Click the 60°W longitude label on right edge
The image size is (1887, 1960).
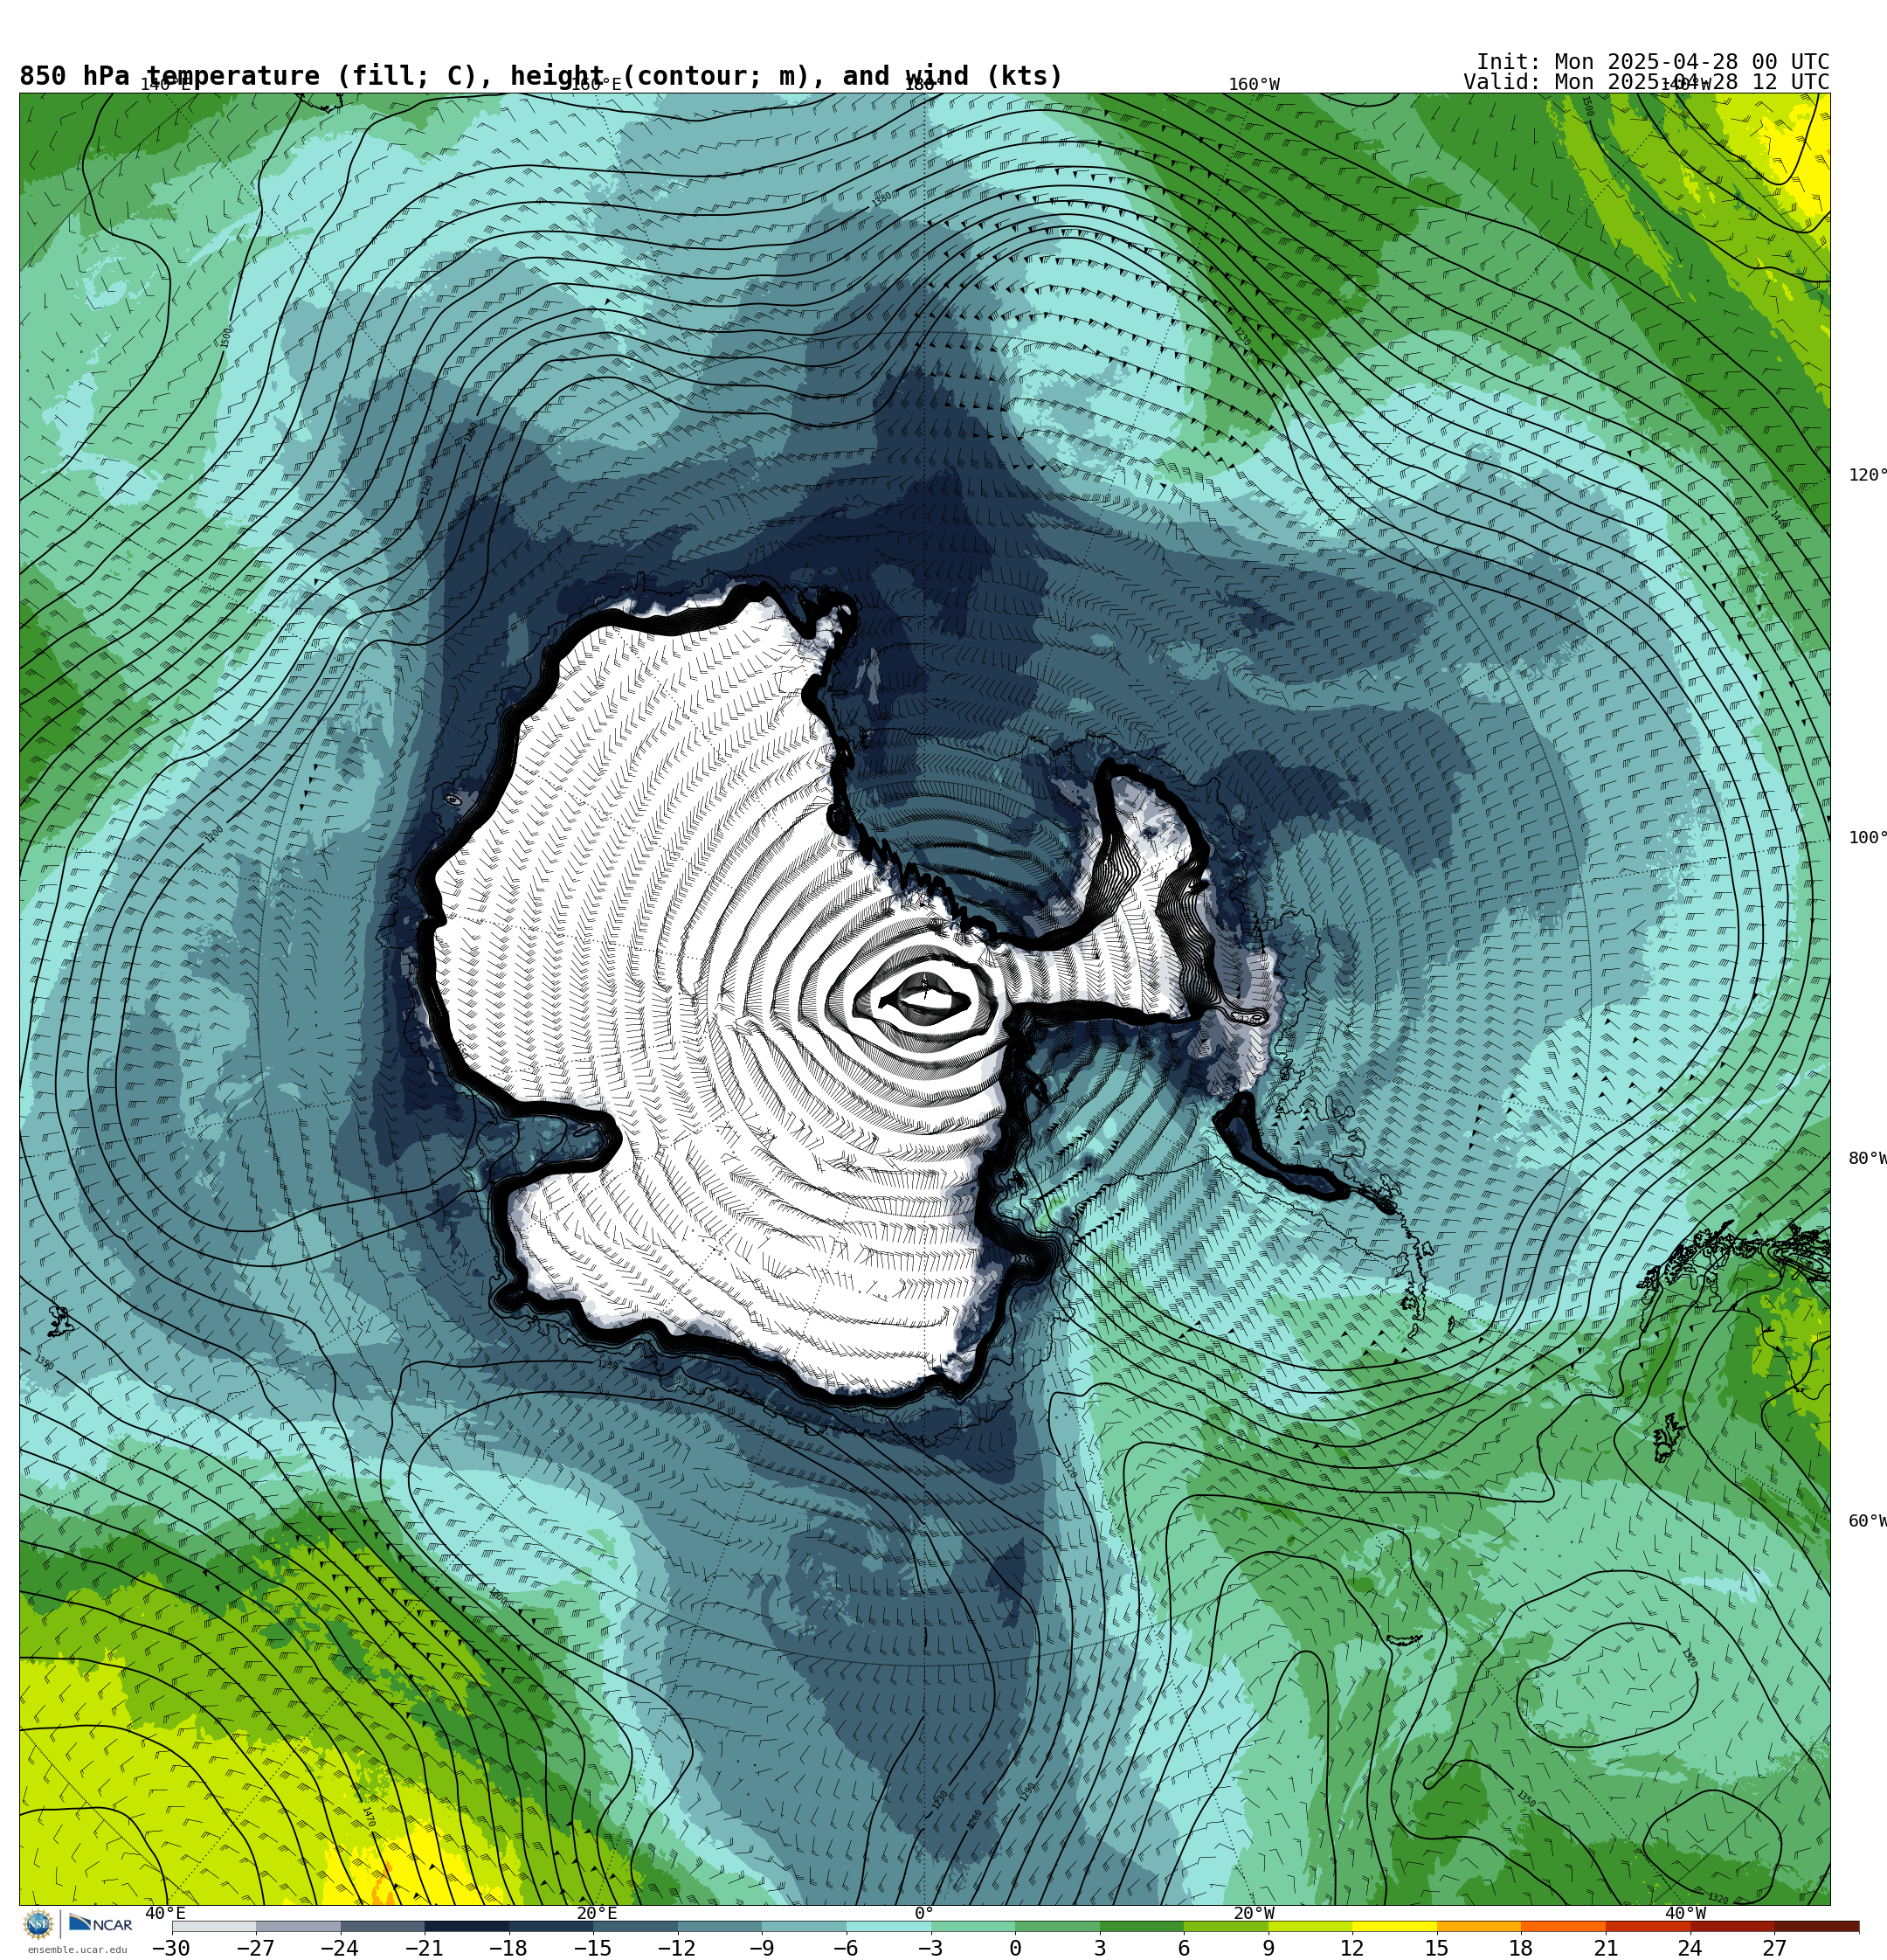(1867, 1521)
